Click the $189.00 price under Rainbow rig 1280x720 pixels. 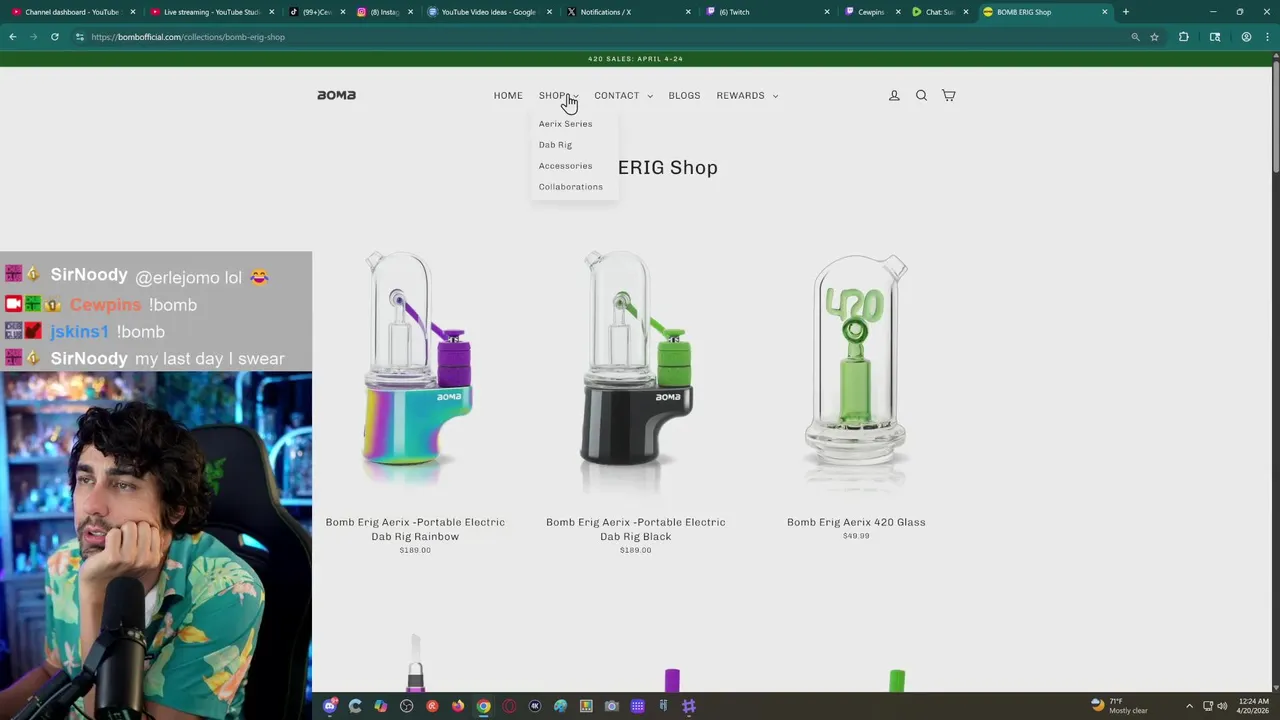[x=415, y=550]
